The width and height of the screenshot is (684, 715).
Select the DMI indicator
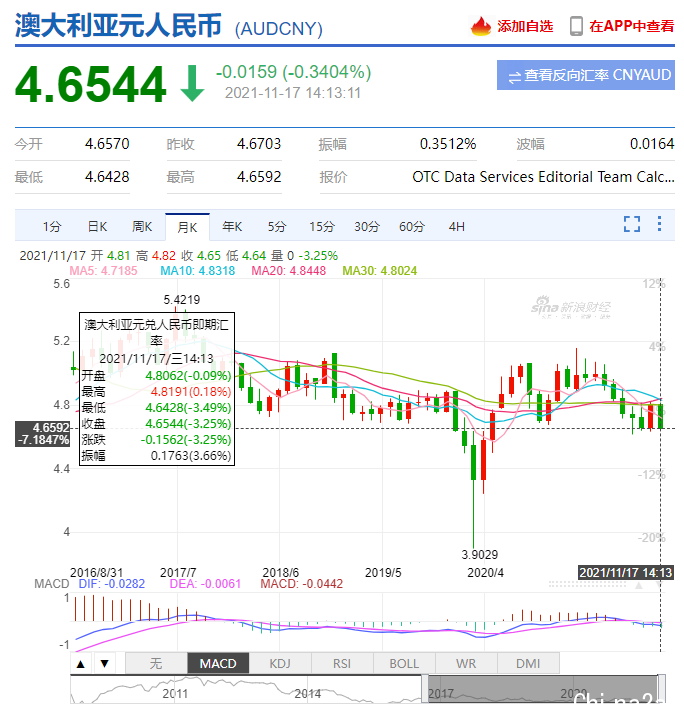(528, 663)
